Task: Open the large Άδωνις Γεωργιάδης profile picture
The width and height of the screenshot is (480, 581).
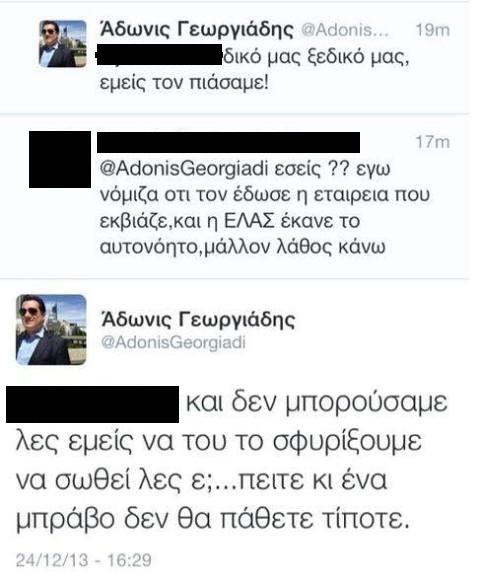Action: click(x=51, y=329)
